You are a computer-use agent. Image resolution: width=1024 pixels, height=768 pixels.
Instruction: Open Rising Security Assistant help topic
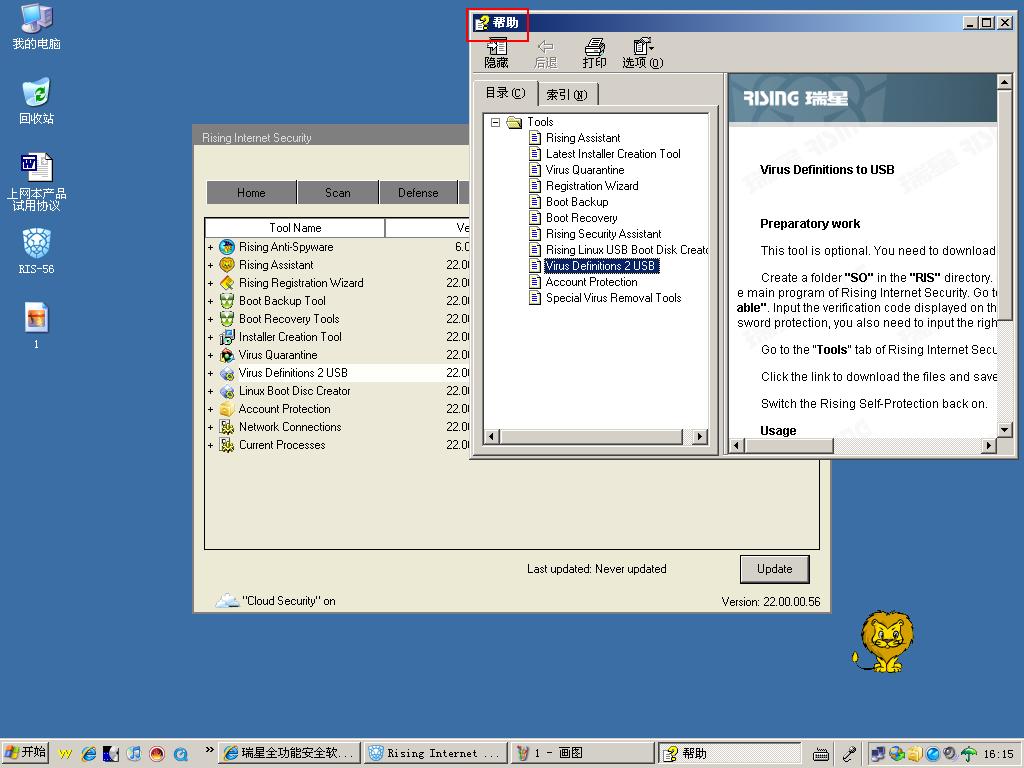tap(603, 234)
